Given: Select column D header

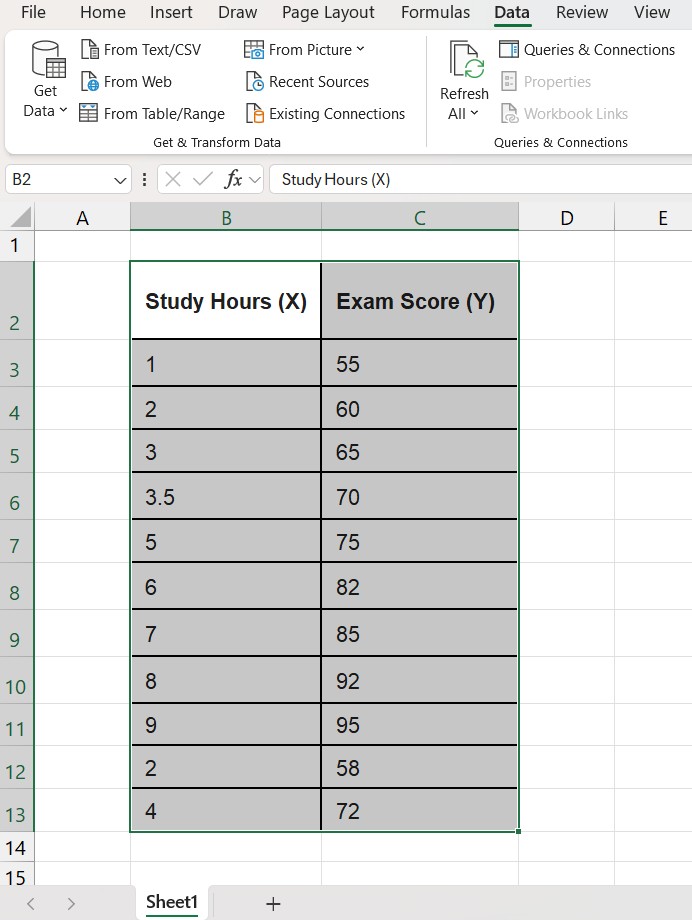Looking at the screenshot, I should 566,218.
